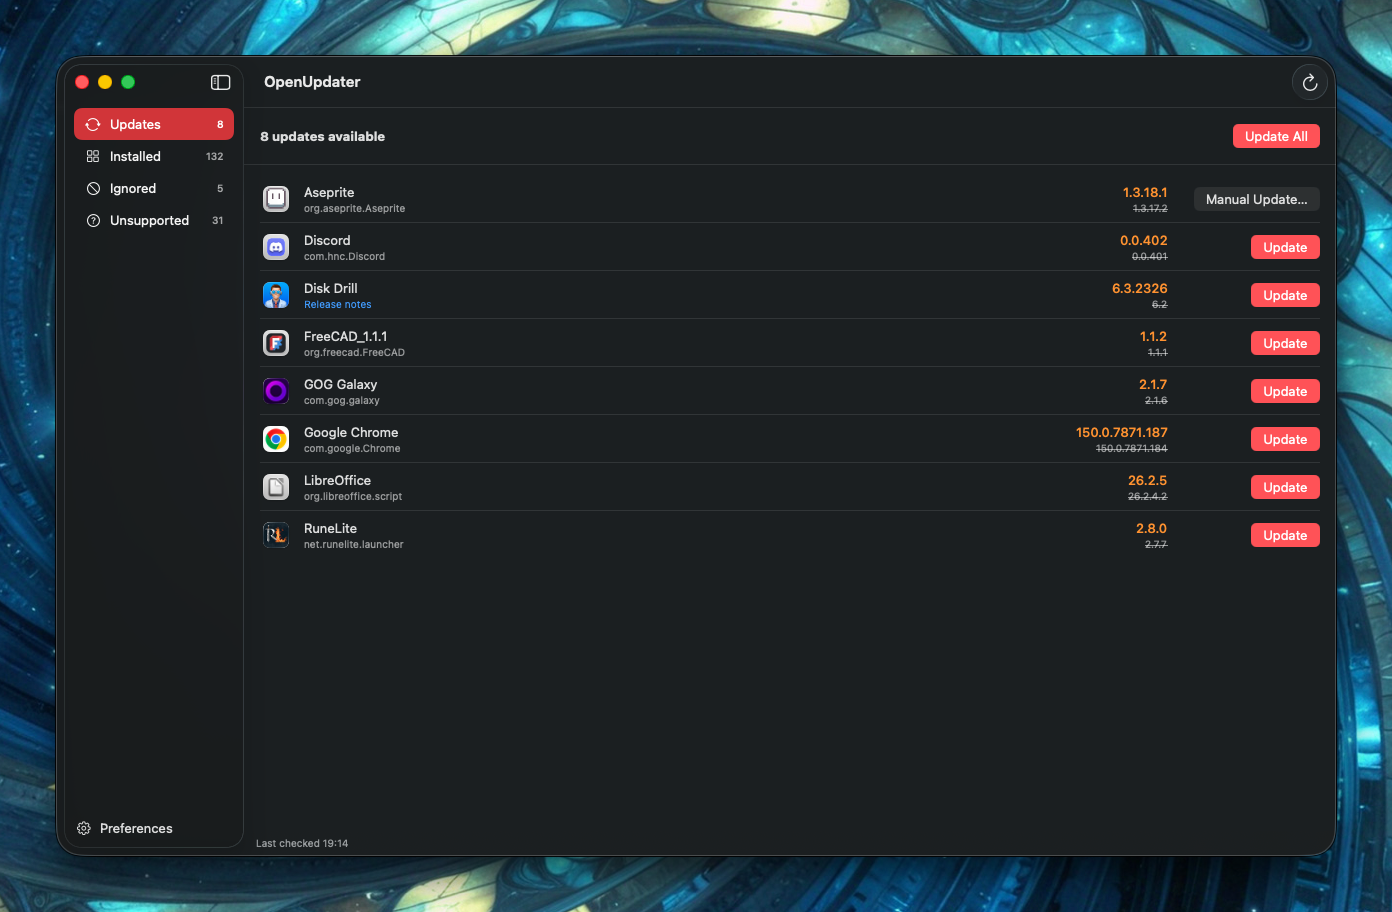Click the Discord app name
Viewport: 1392px width, 912px height.
(327, 240)
